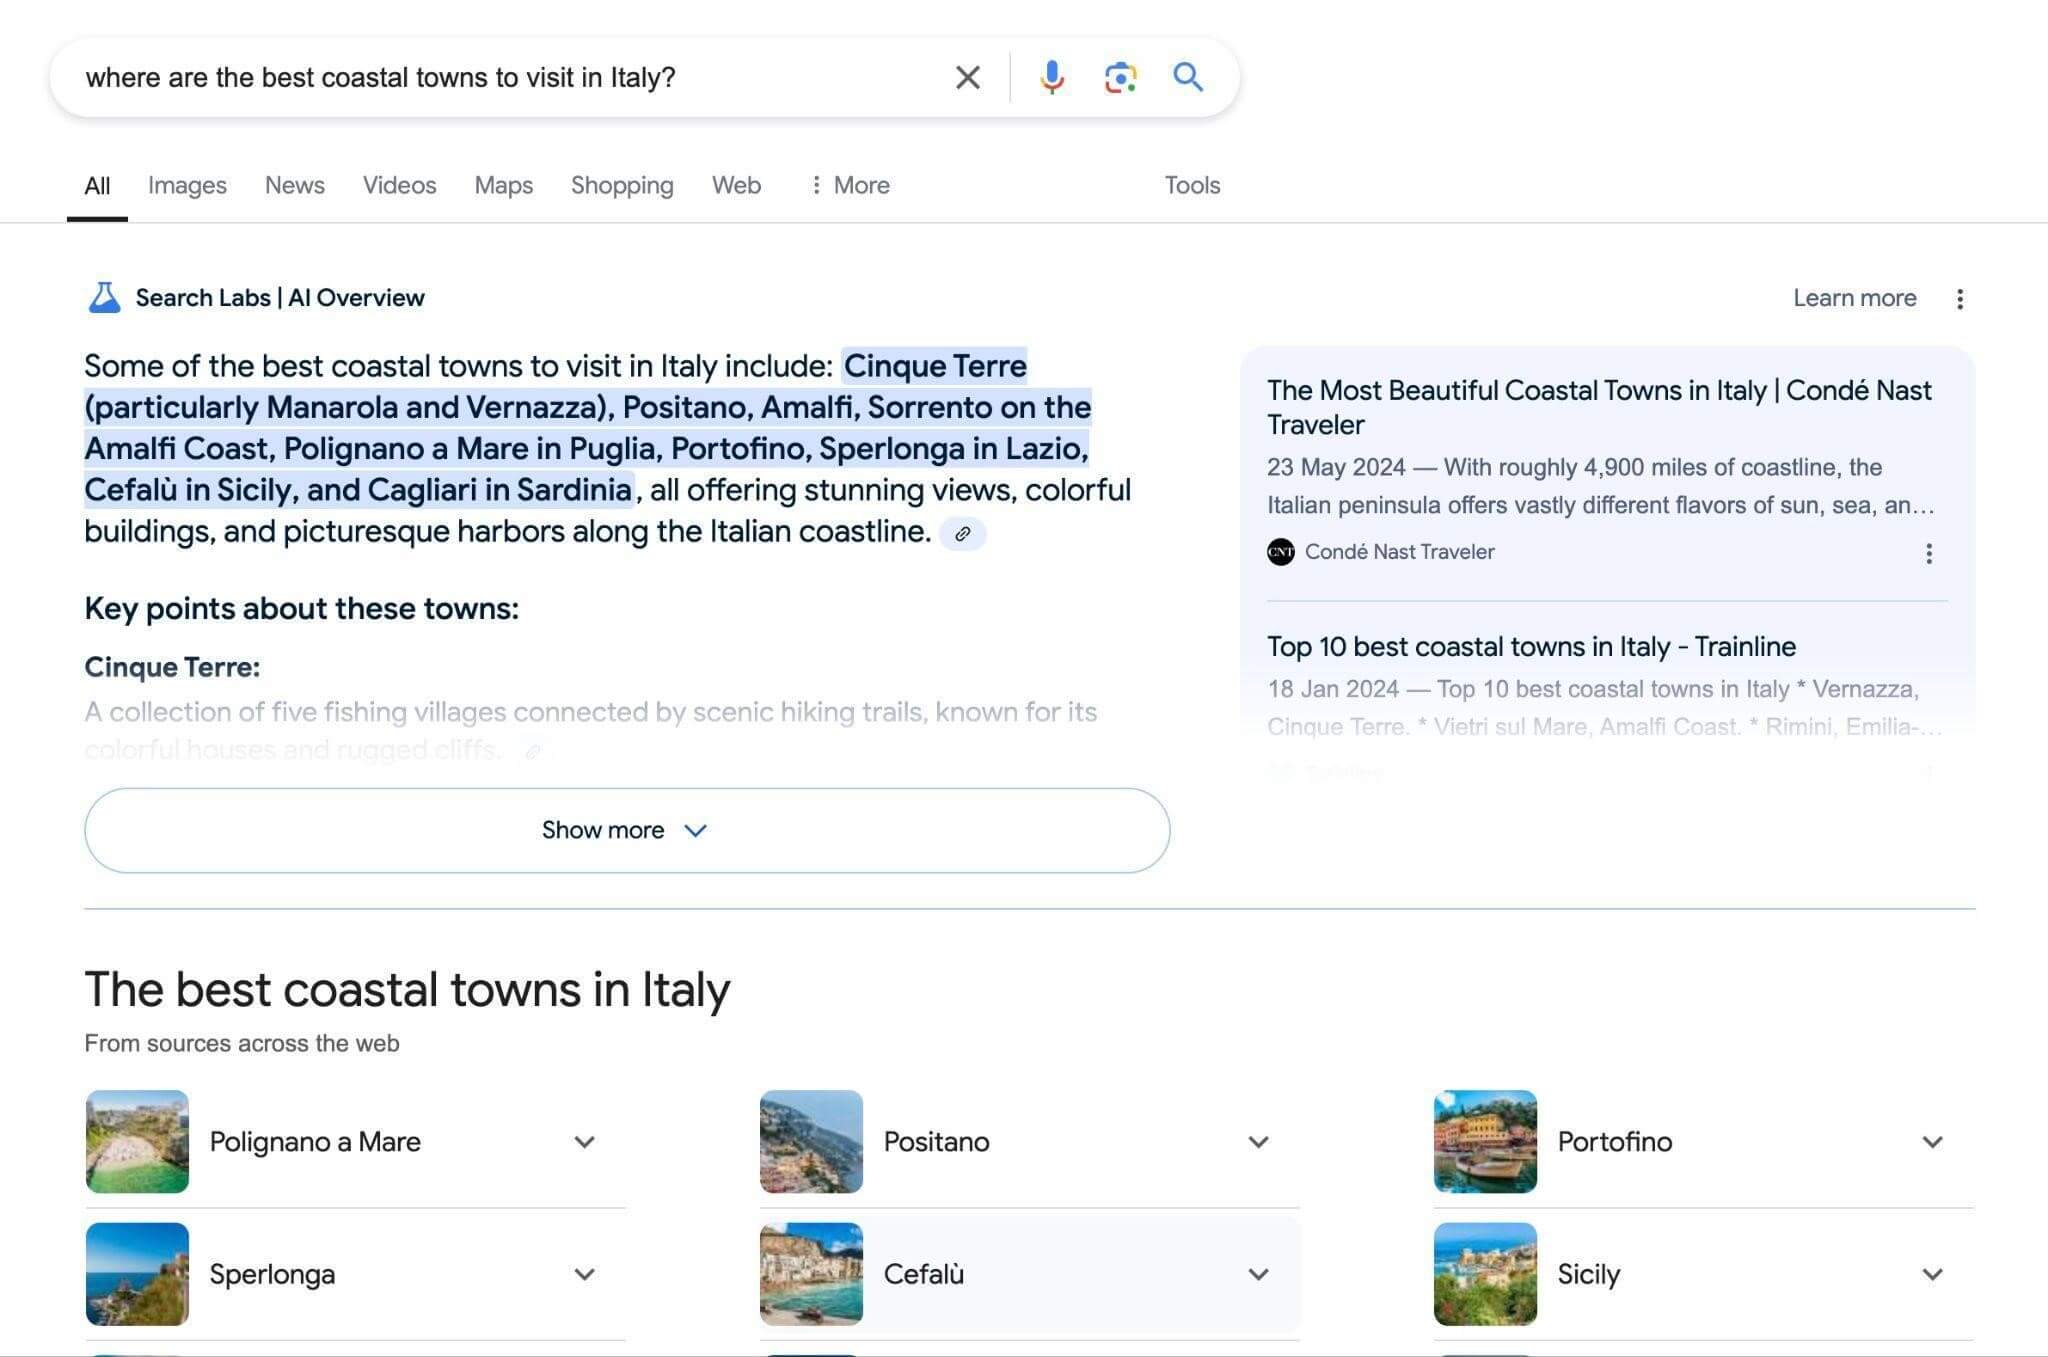Screen dimensions: 2048x1357
Task: Open the News tab
Action: click(293, 185)
